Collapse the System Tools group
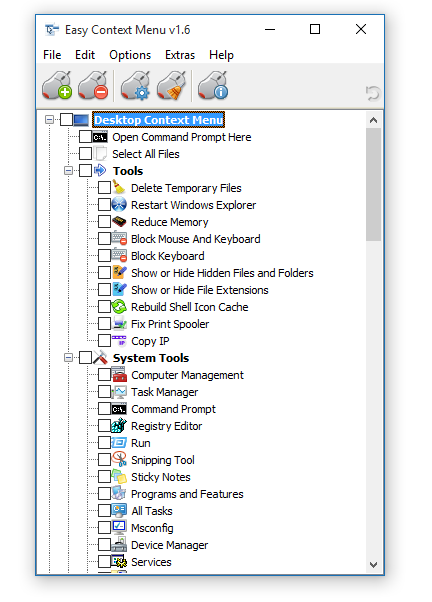432x602 pixels. click(x=68, y=358)
